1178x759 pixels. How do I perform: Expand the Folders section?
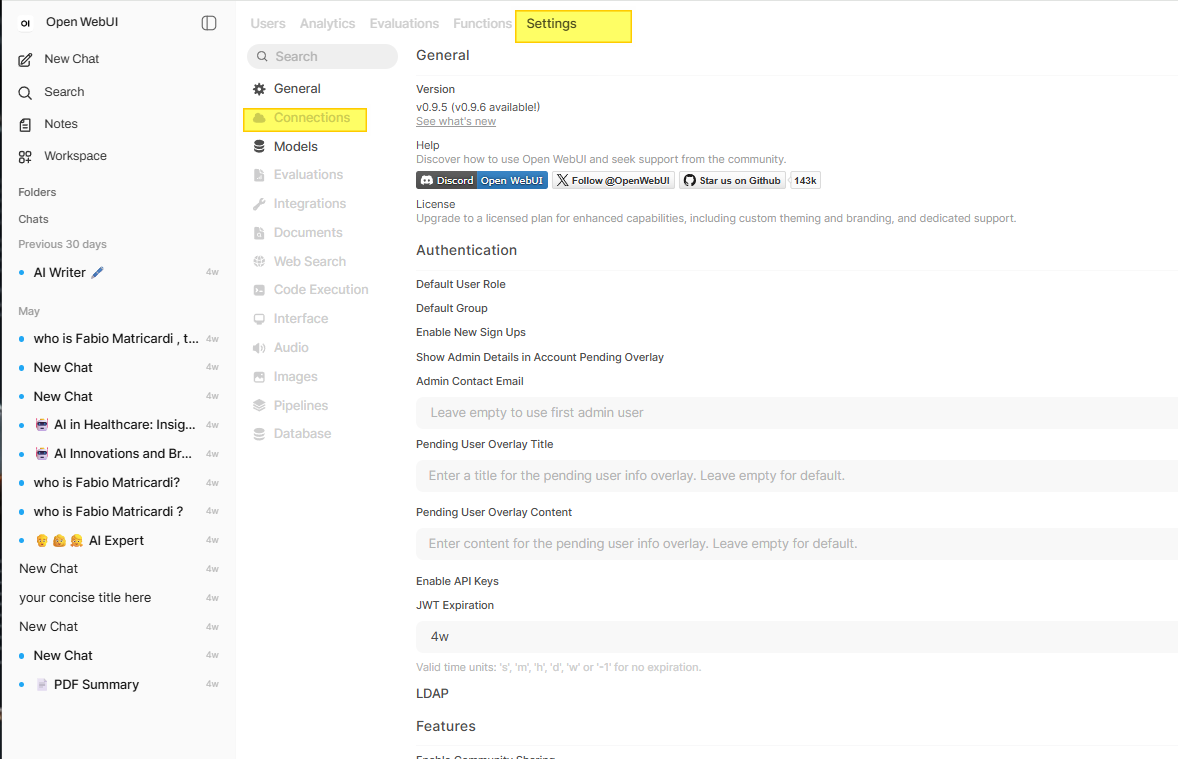tap(38, 192)
